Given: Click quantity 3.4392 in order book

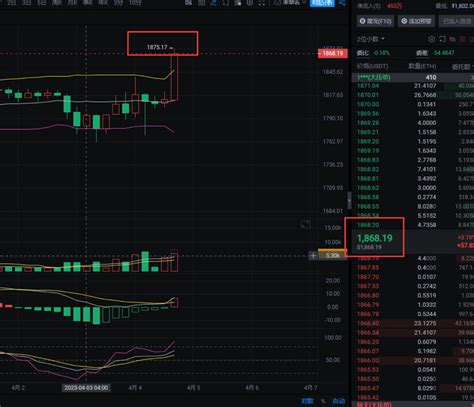Looking at the screenshot, I should pyautogui.click(x=427, y=179).
